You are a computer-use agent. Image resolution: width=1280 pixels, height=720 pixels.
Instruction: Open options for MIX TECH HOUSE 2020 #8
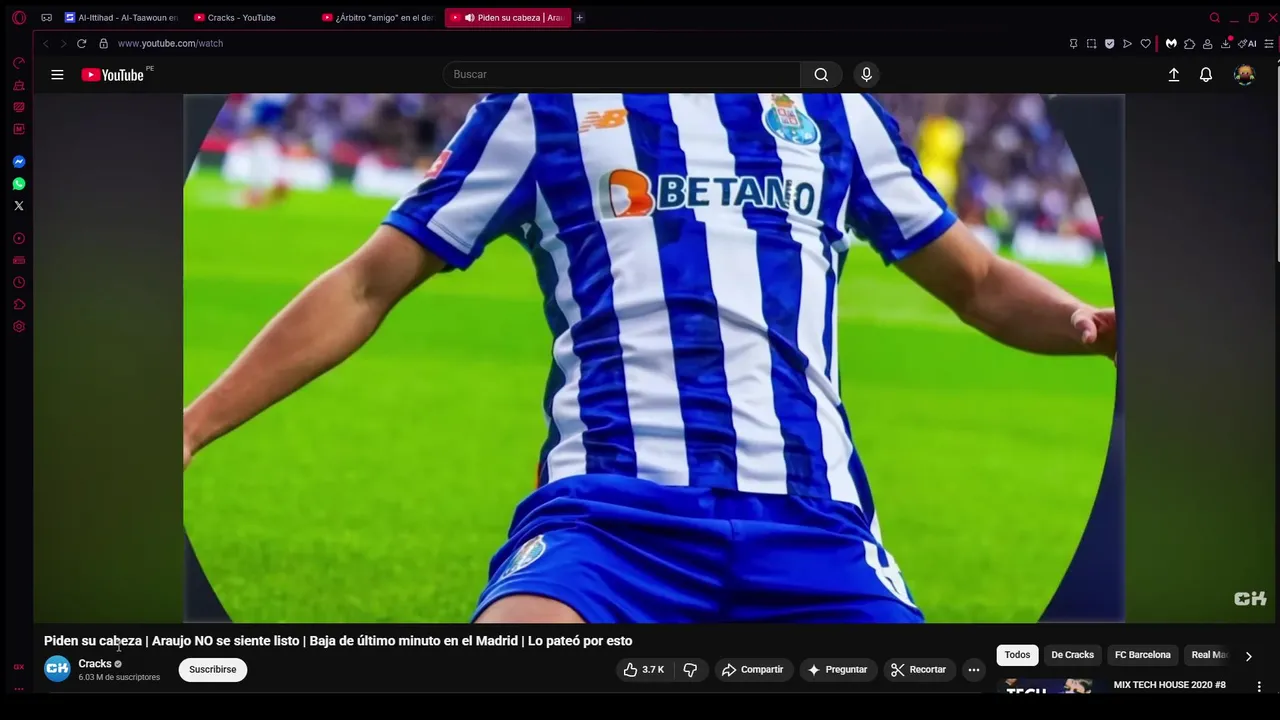pos(1259,687)
